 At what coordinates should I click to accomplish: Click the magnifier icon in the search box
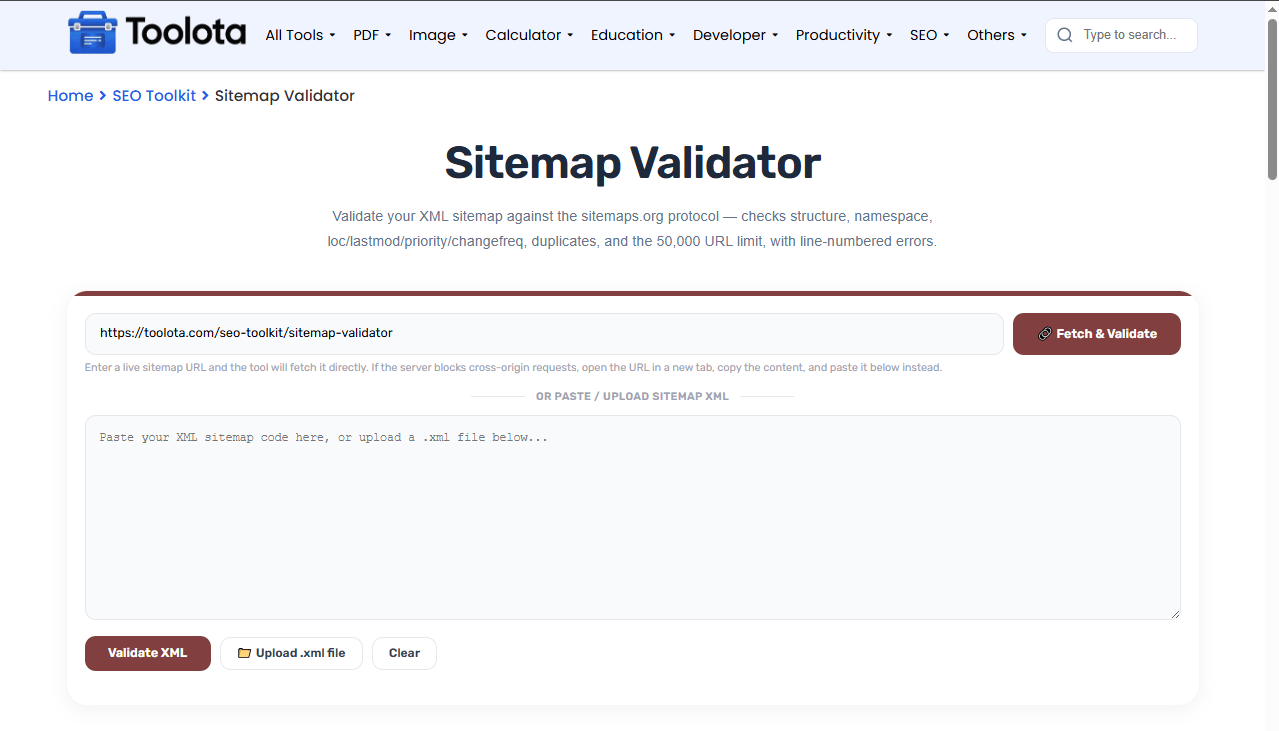1064,35
